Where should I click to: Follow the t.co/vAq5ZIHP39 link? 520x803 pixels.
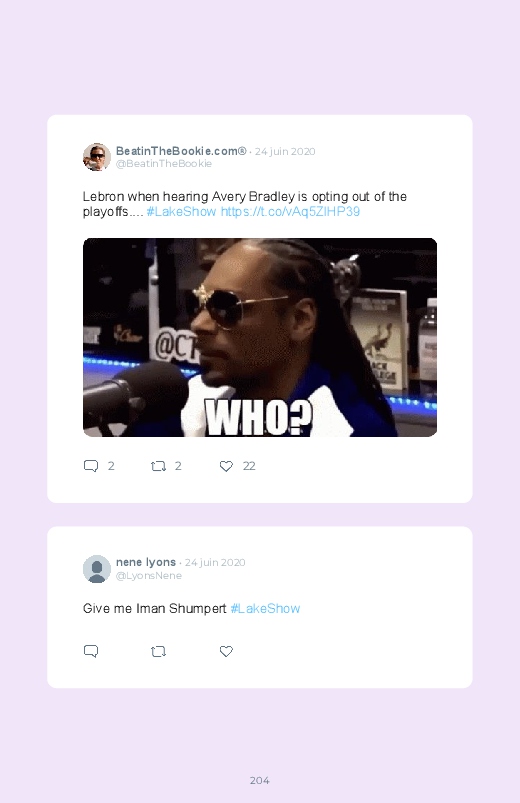pyautogui.click(x=290, y=212)
